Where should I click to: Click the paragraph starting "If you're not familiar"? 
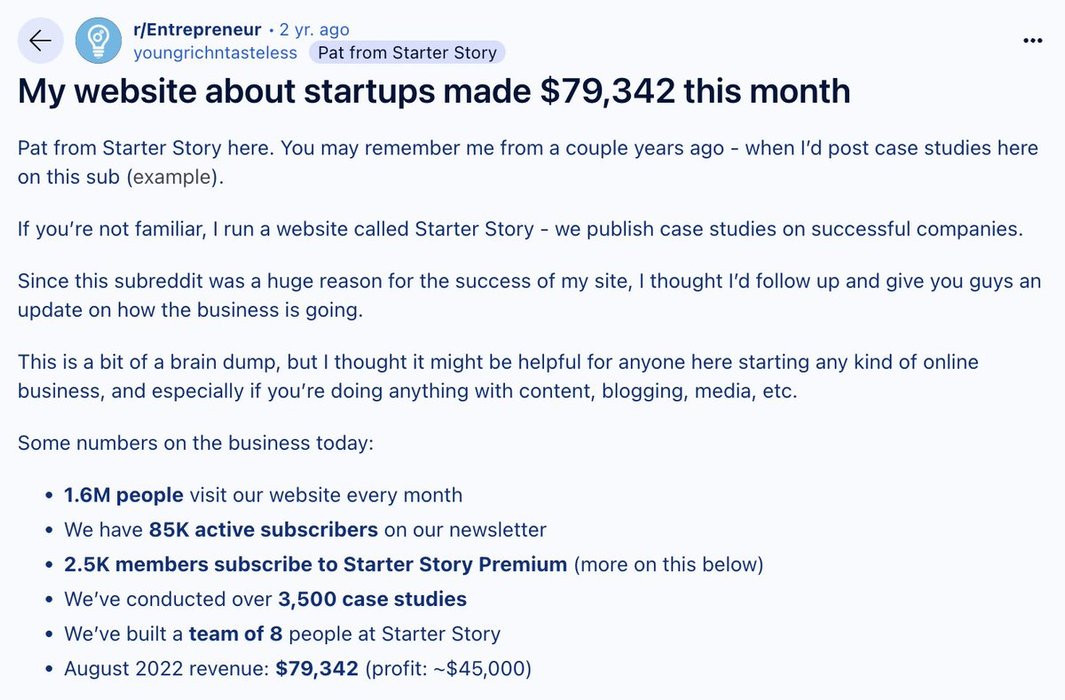click(520, 229)
